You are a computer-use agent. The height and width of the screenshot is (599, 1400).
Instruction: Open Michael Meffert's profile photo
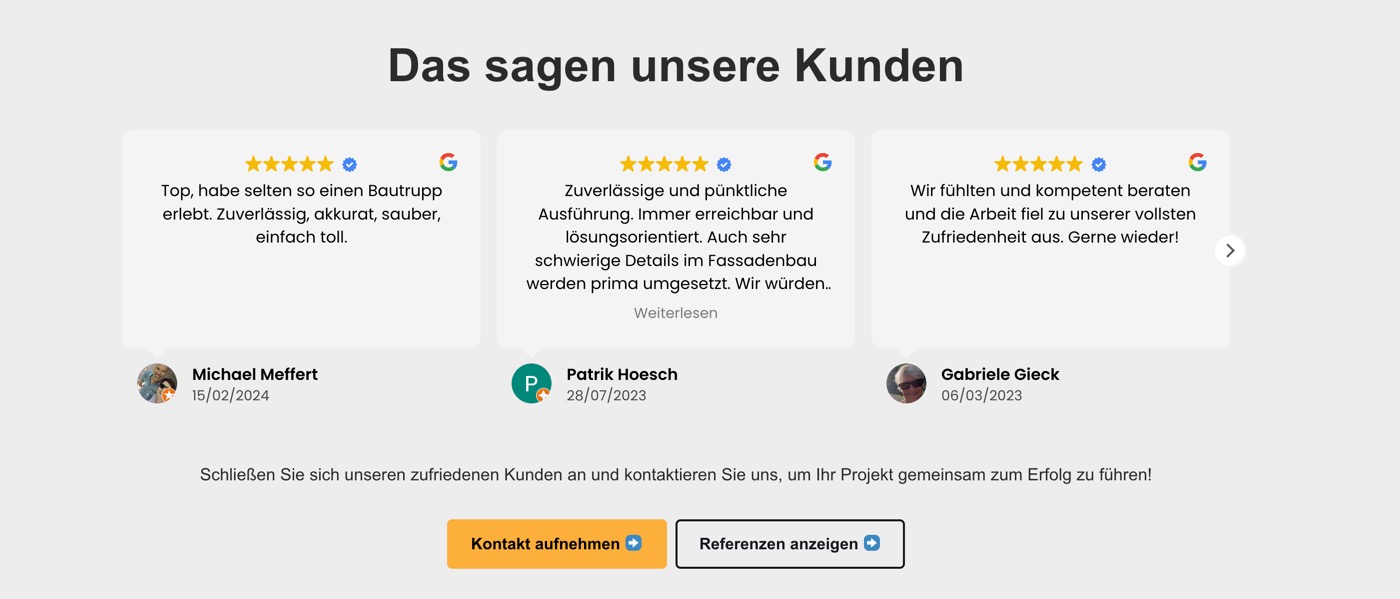click(x=157, y=383)
